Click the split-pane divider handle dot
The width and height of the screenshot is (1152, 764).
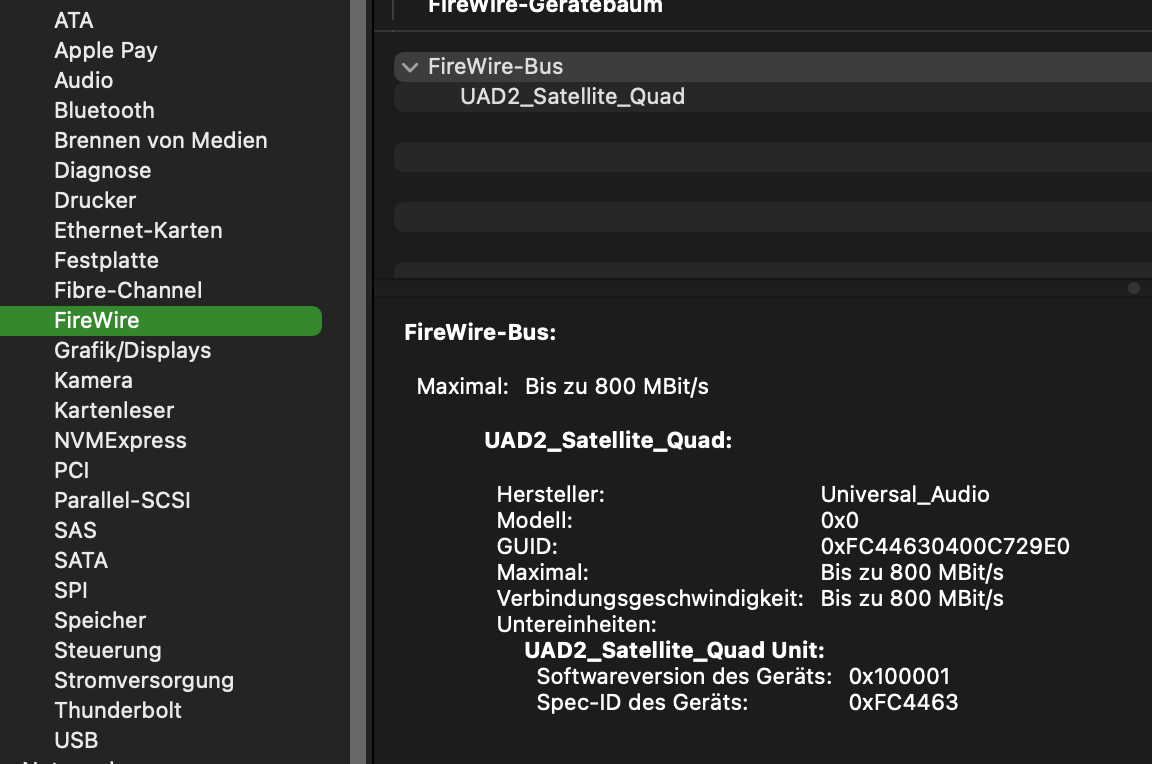pos(1134,288)
